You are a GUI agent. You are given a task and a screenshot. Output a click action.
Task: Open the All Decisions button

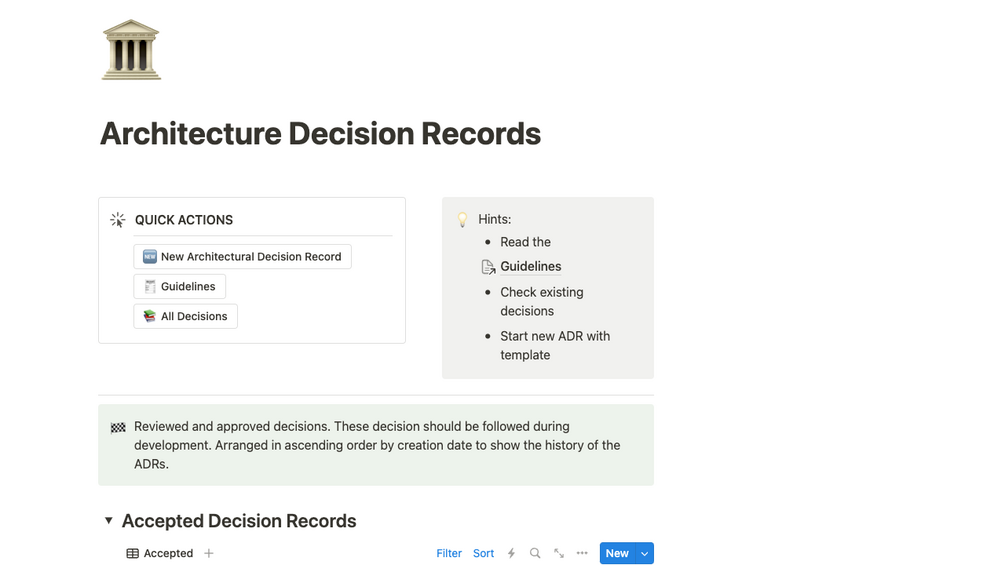[186, 317]
